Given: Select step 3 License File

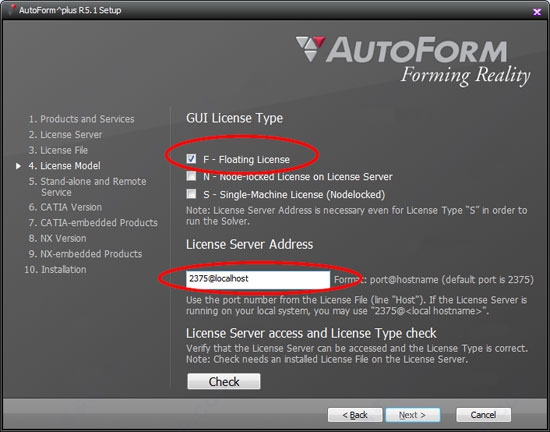Looking at the screenshot, I should [58, 150].
